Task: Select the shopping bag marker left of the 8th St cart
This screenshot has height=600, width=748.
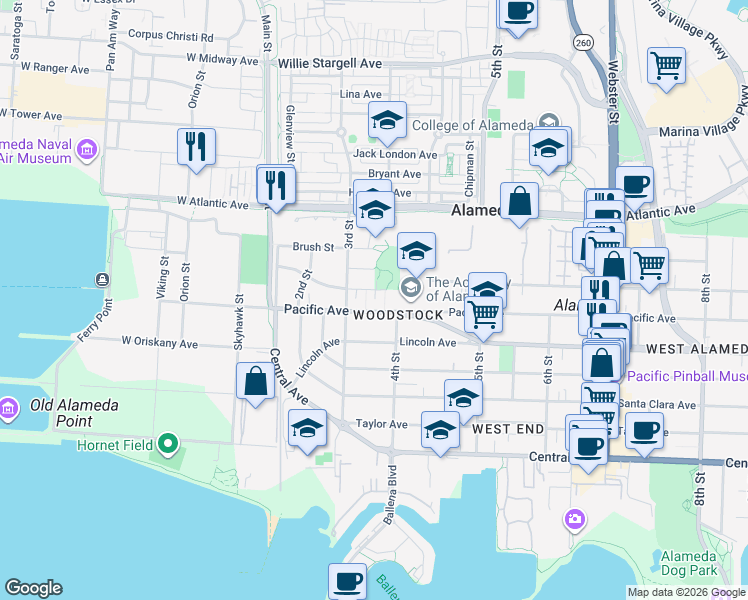Action: [x=613, y=266]
